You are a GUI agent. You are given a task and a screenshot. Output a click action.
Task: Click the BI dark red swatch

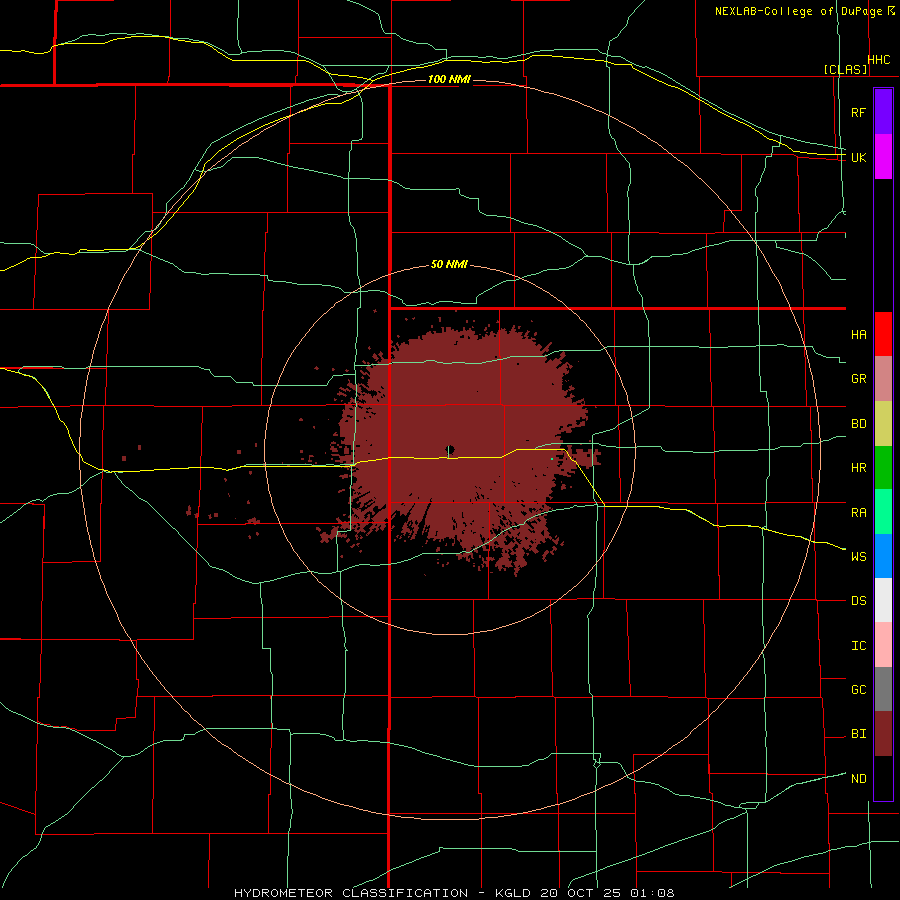tap(883, 734)
